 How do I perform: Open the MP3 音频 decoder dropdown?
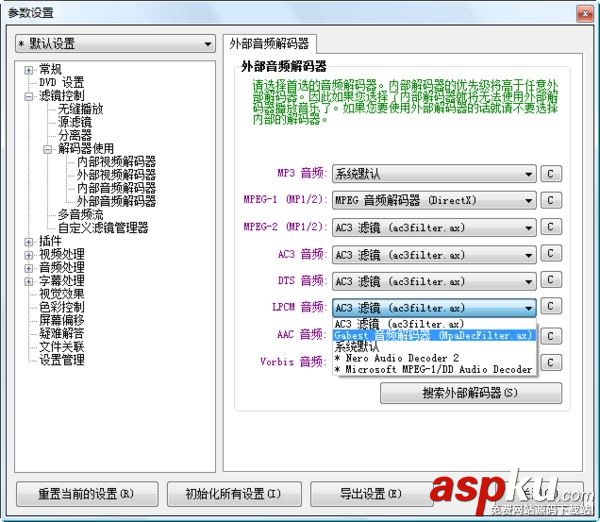click(434, 174)
